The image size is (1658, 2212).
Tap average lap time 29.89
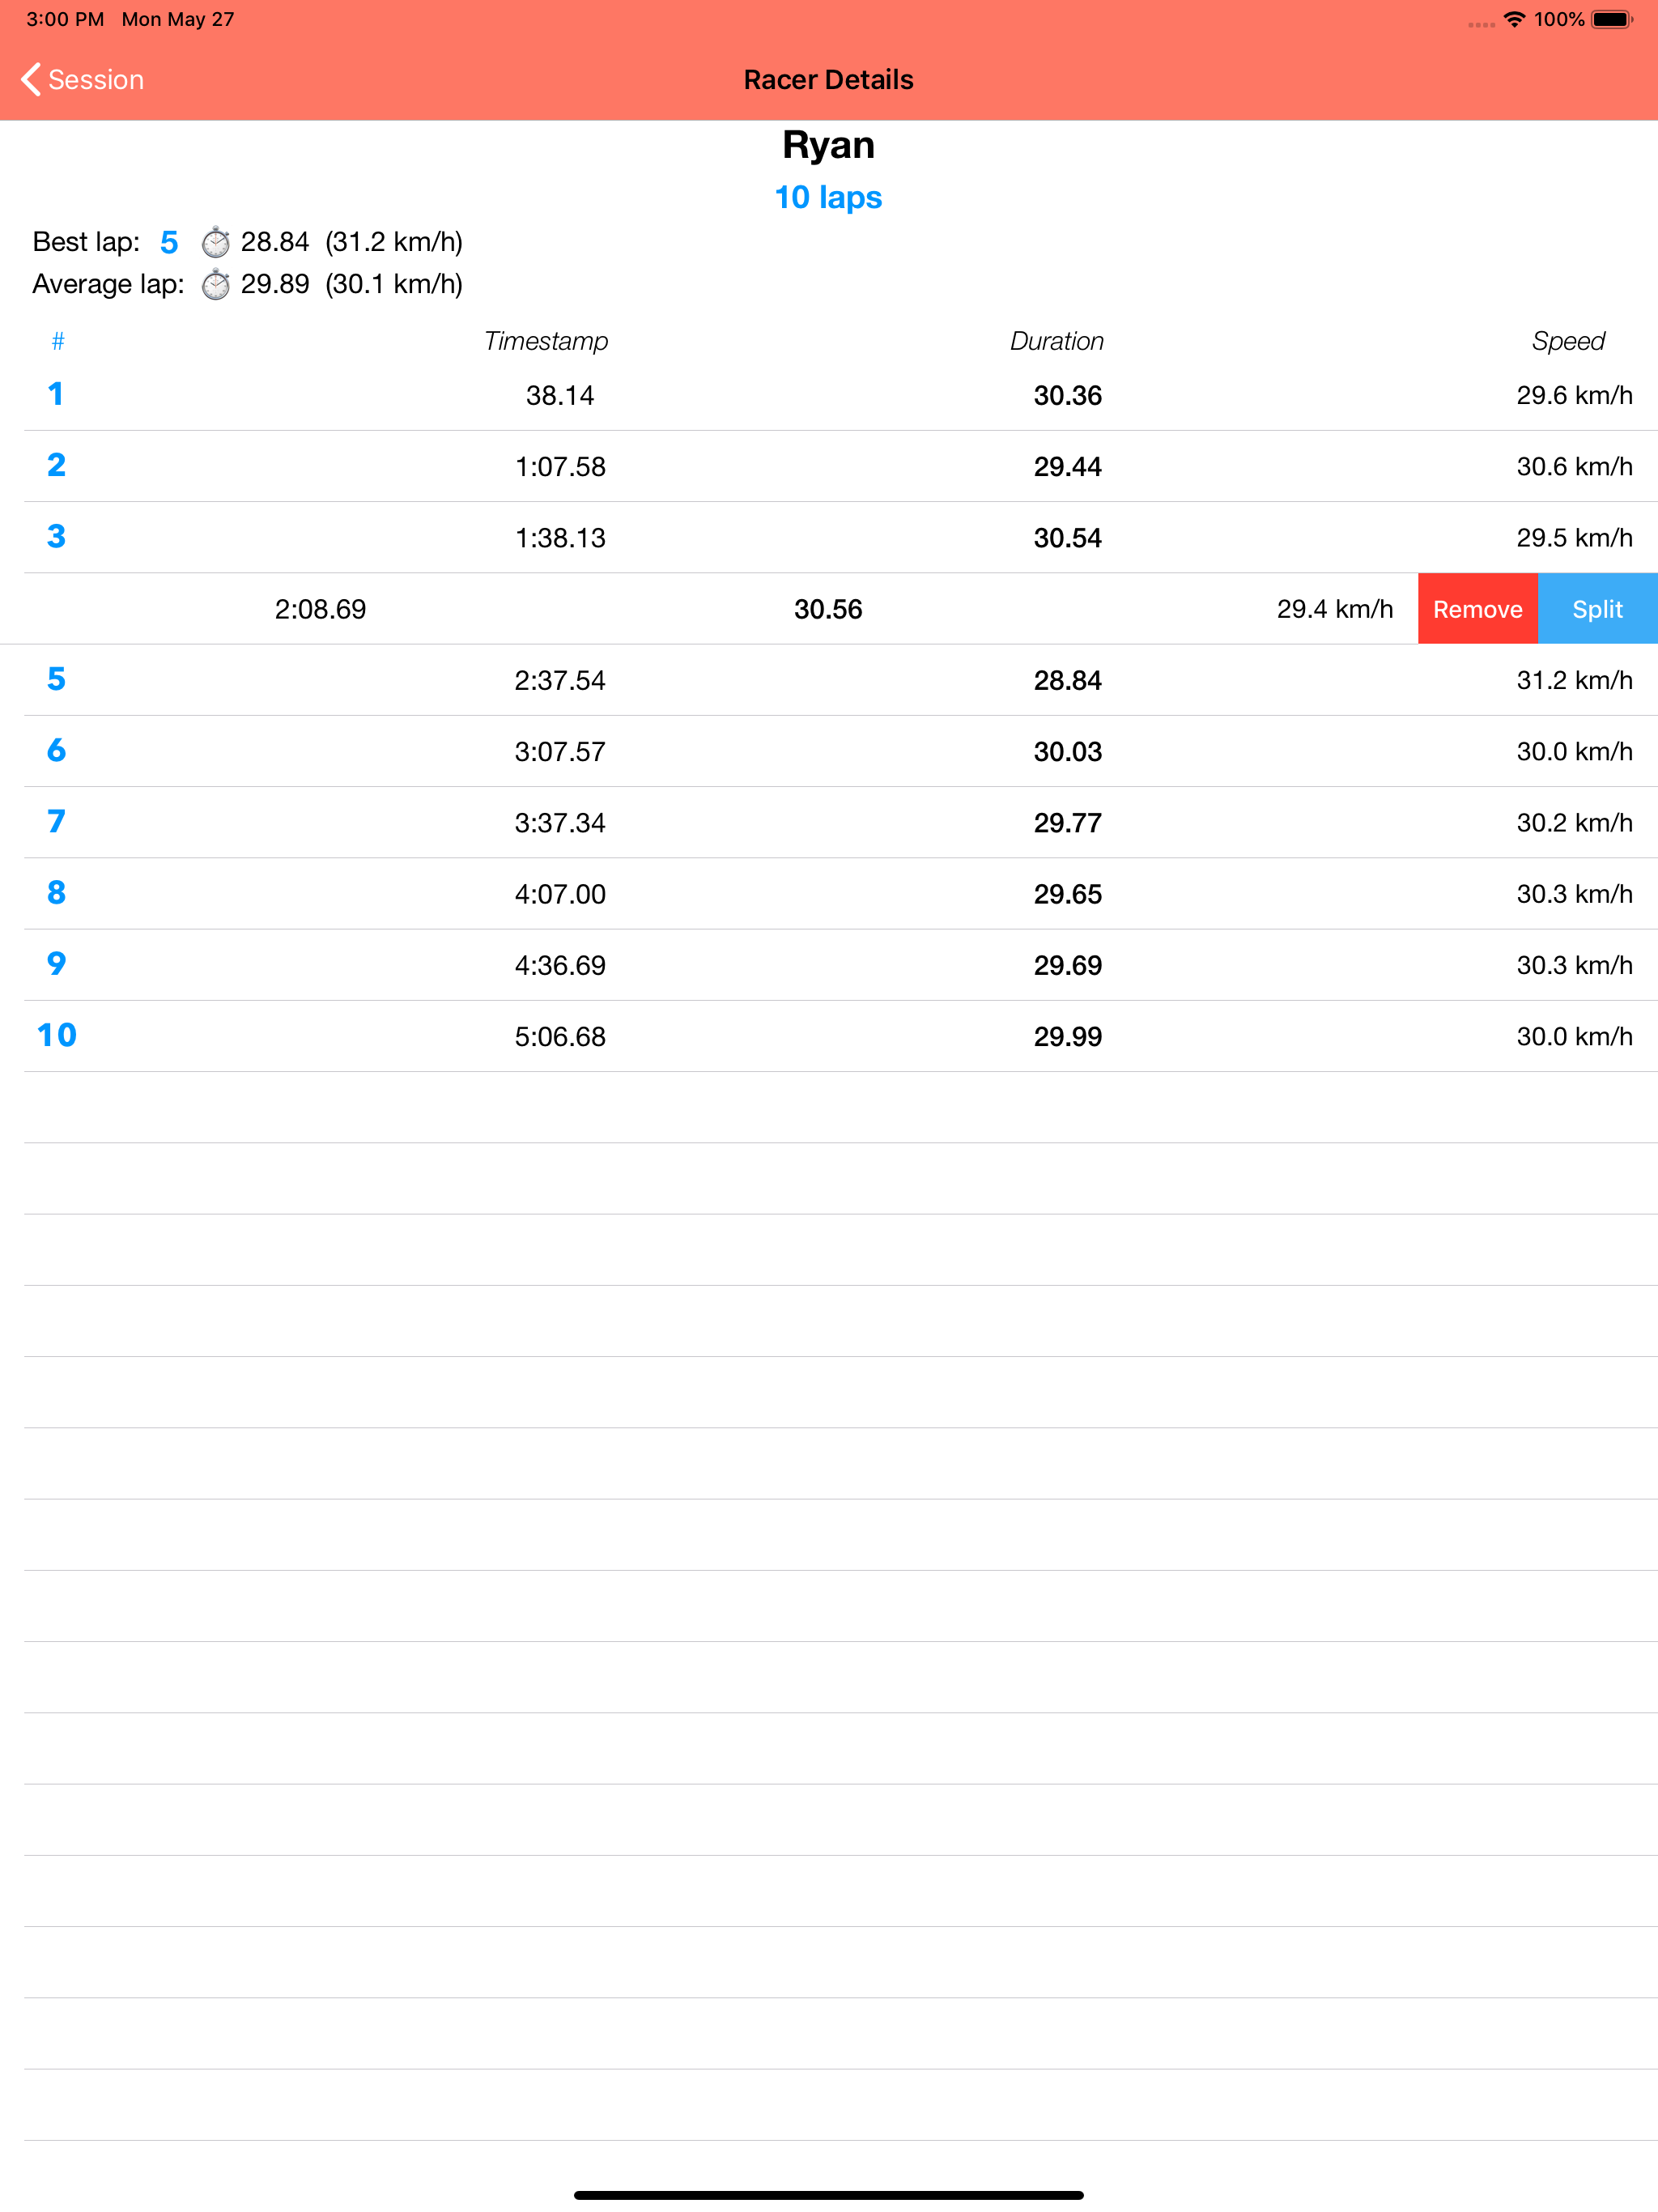[275, 284]
